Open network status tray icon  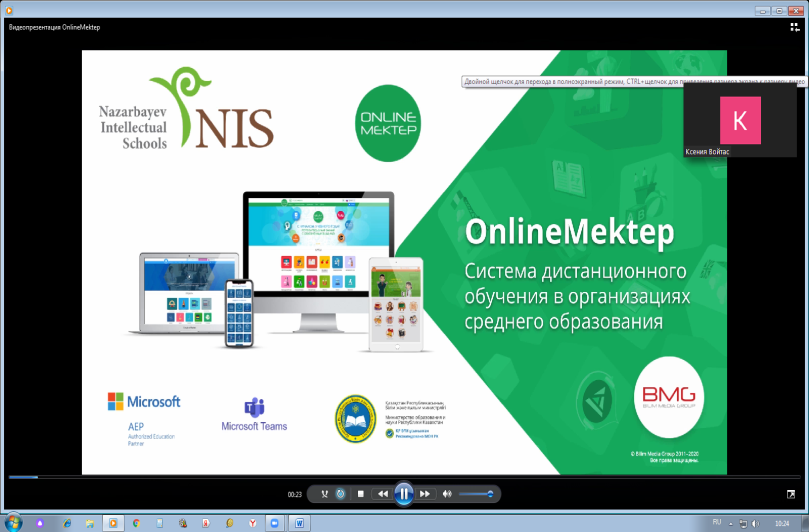pos(743,523)
